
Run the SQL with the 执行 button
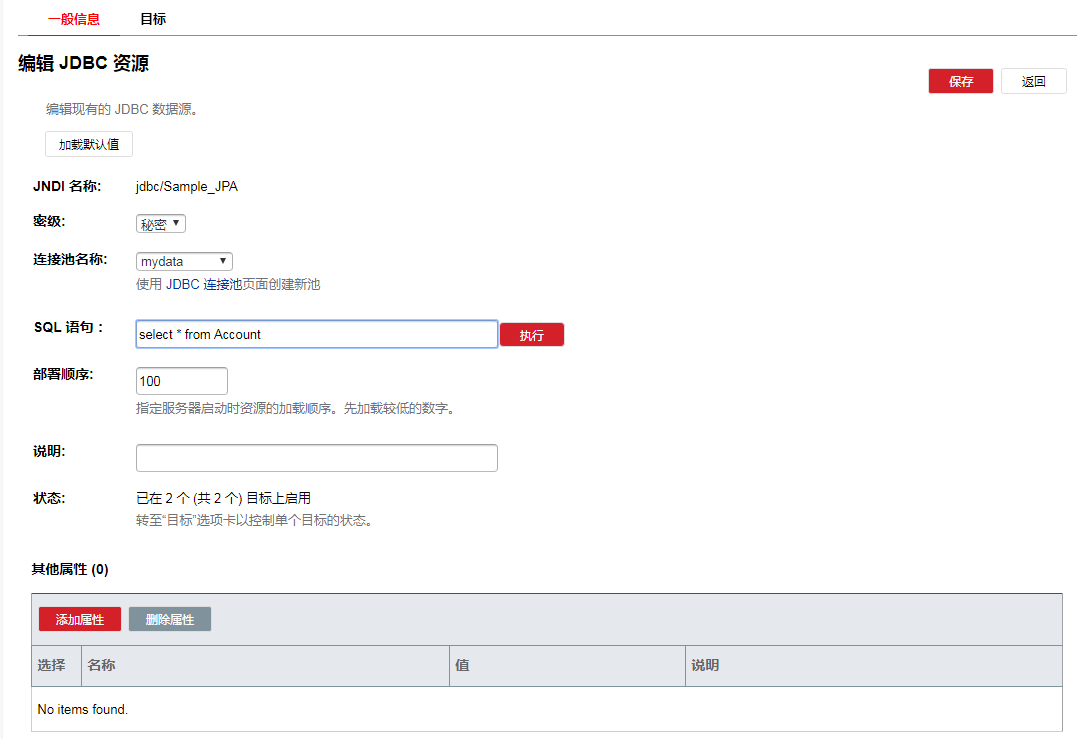(x=531, y=335)
